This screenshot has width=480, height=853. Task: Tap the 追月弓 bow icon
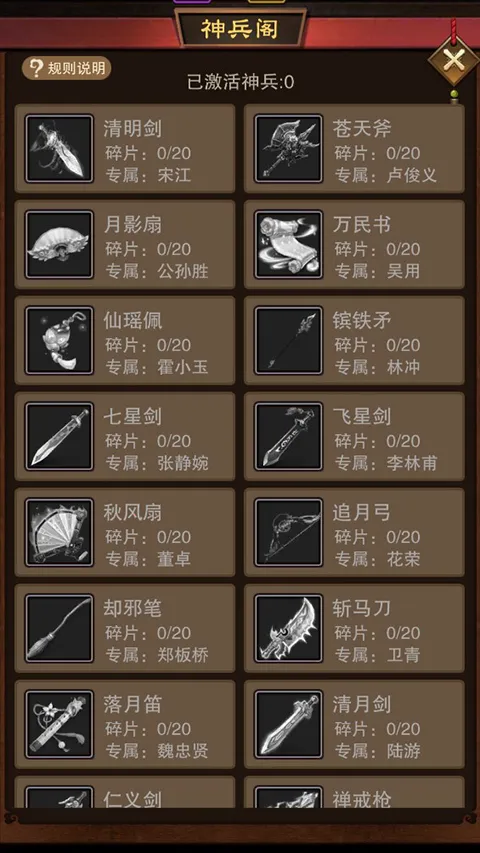(x=288, y=533)
